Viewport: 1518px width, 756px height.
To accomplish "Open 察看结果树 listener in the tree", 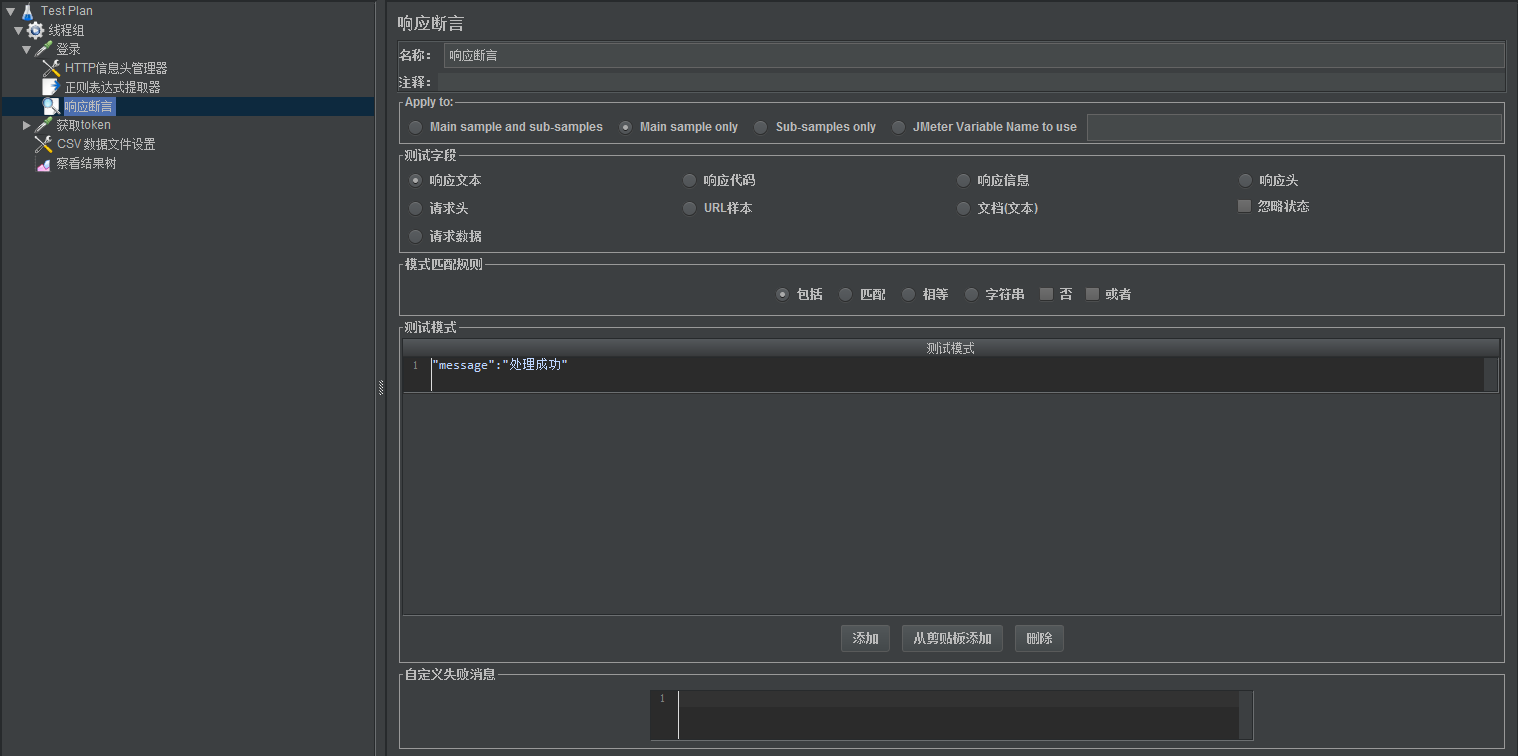I will 86,163.
